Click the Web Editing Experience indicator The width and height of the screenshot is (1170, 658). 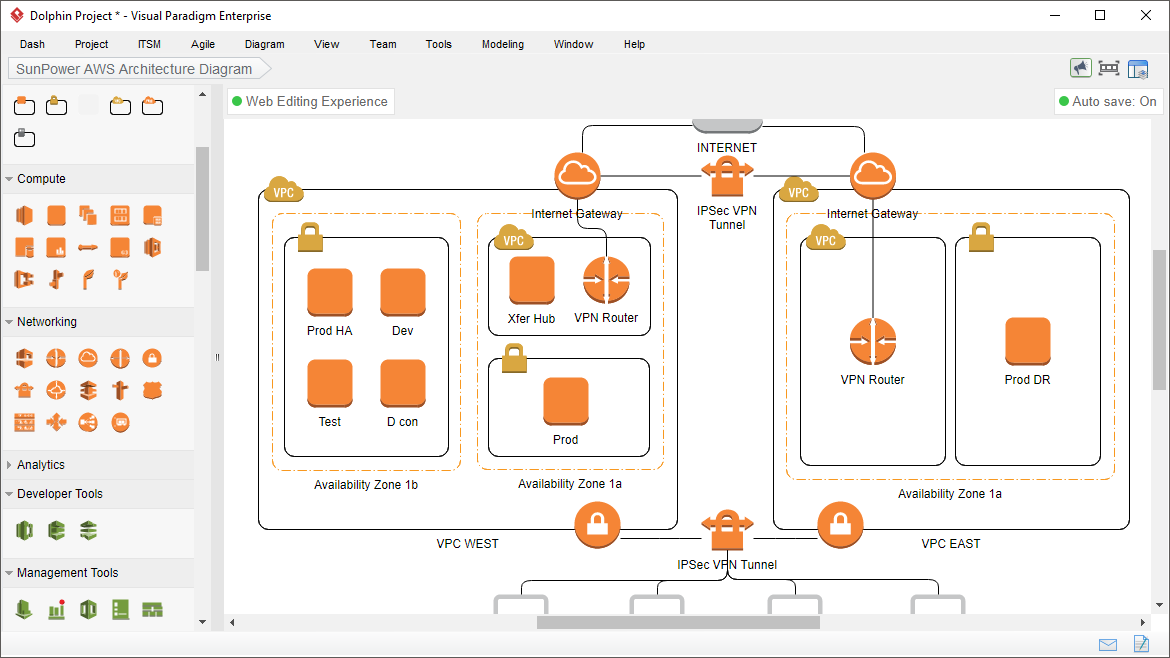(310, 101)
